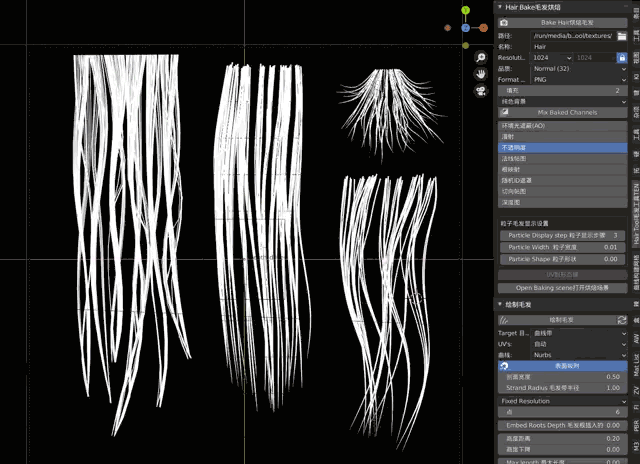The width and height of the screenshot is (640, 464).
Task: Select the 随机ID遮罩 bake channel row
Action: [563, 180]
